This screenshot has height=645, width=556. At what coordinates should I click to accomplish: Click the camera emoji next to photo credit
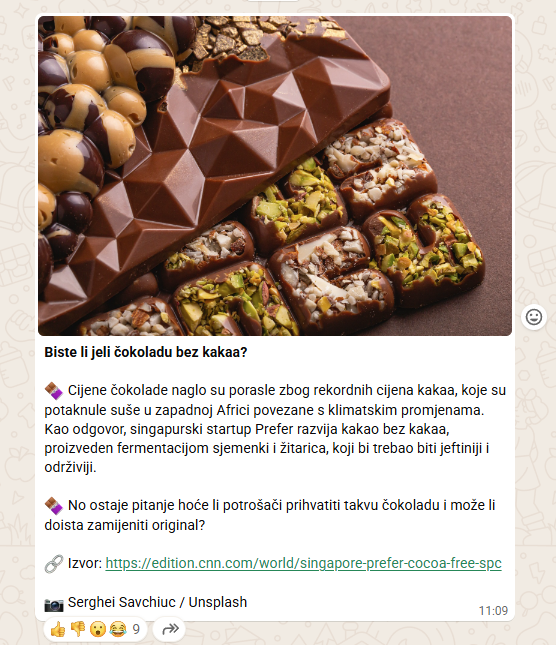54,603
